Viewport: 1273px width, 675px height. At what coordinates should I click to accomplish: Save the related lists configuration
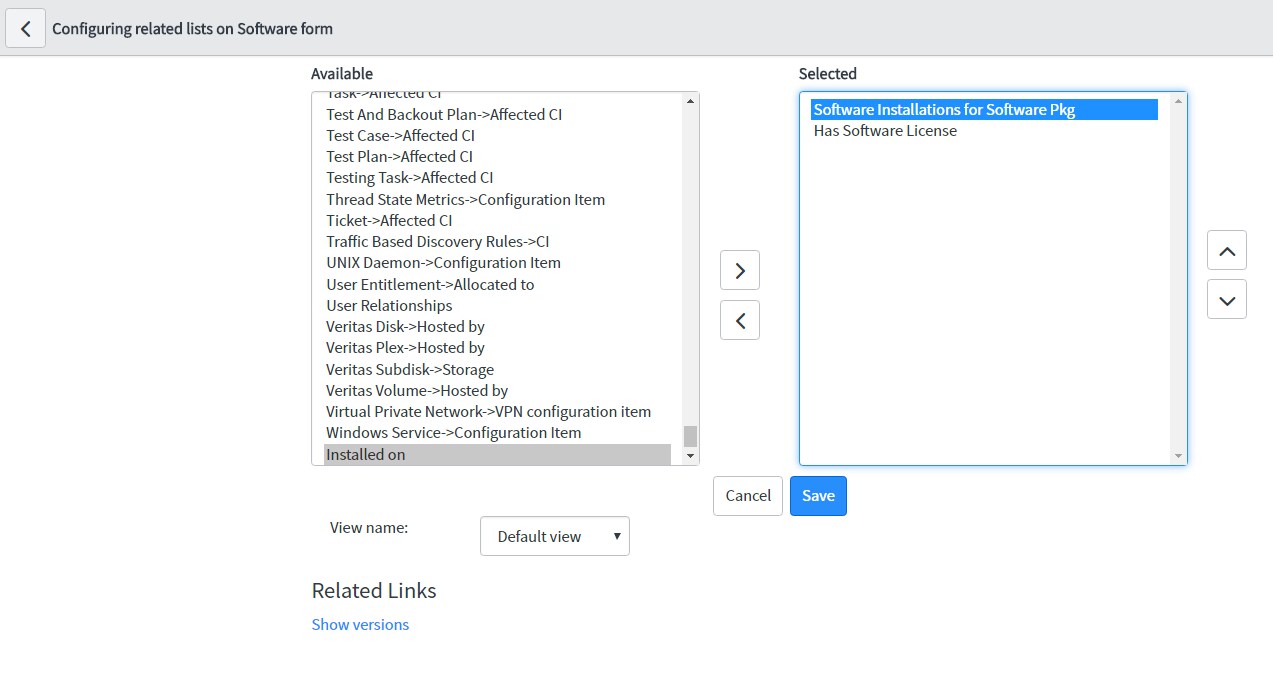pyautogui.click(x=817, y=496)
